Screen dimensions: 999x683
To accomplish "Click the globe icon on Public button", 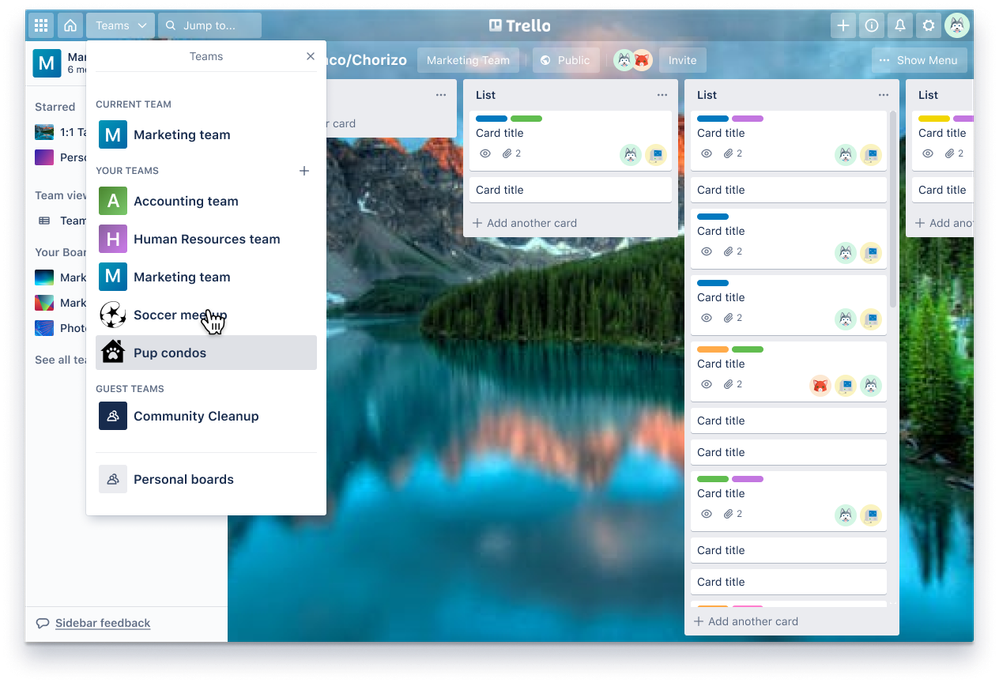I will (545, 61).
